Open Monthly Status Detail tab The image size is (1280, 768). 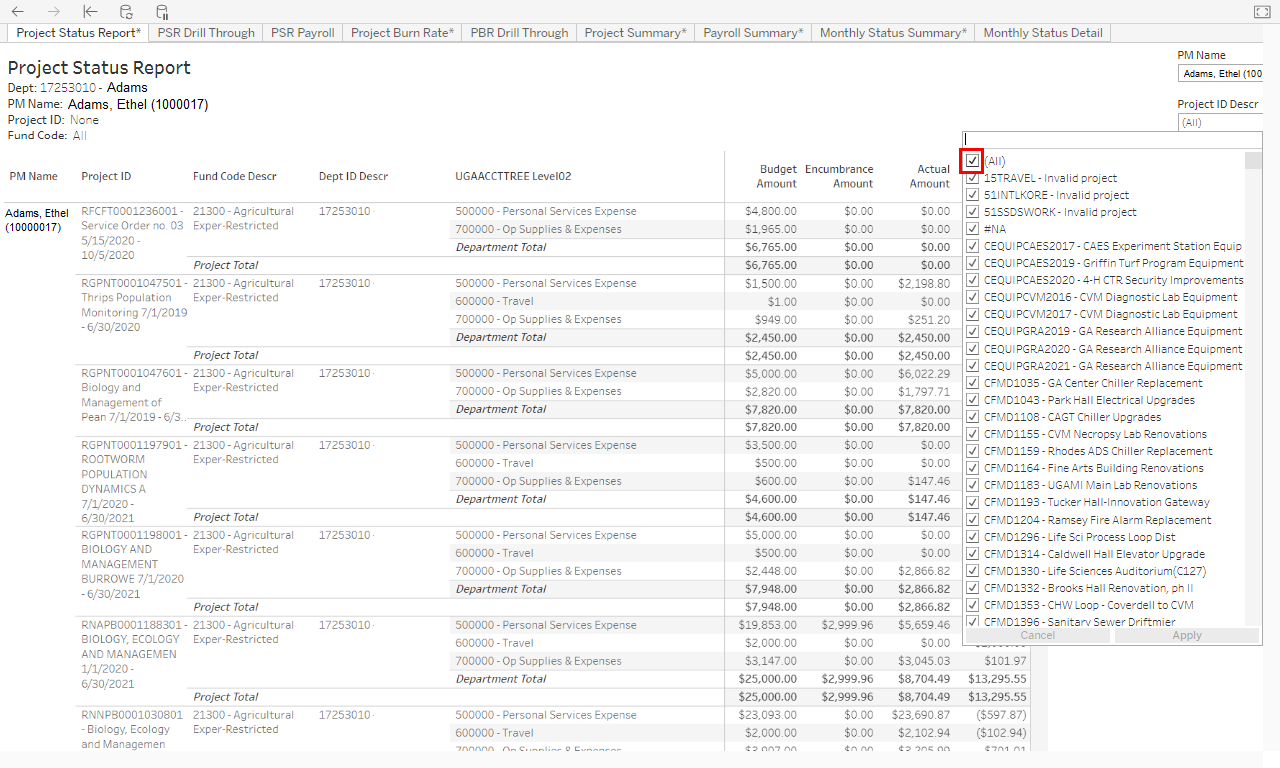1043,33
